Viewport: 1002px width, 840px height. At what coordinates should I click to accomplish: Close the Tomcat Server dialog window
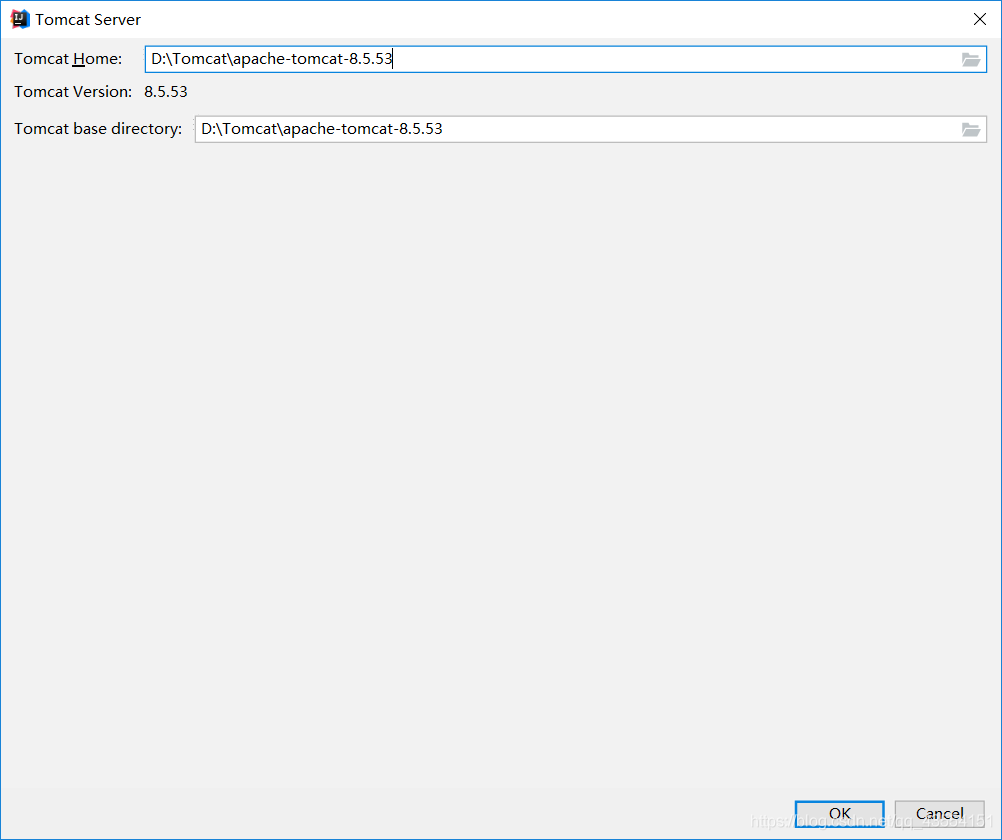[x=980, y=19]
